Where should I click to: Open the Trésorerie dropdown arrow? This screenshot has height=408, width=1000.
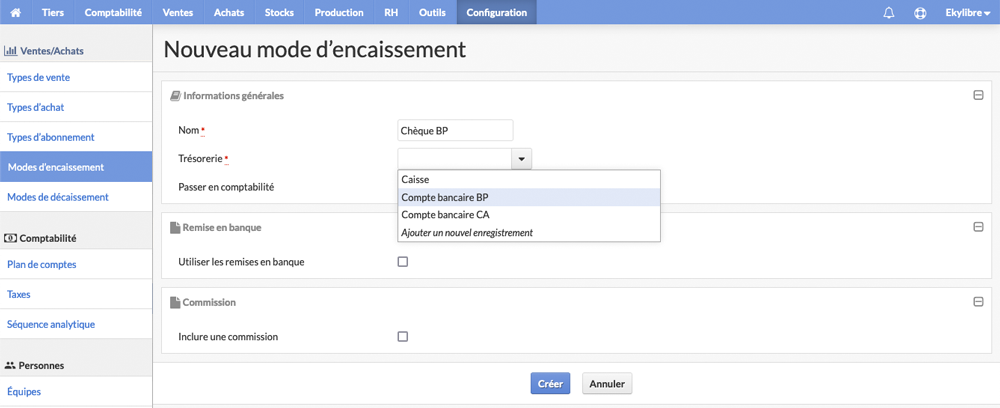tap(522, 159)
